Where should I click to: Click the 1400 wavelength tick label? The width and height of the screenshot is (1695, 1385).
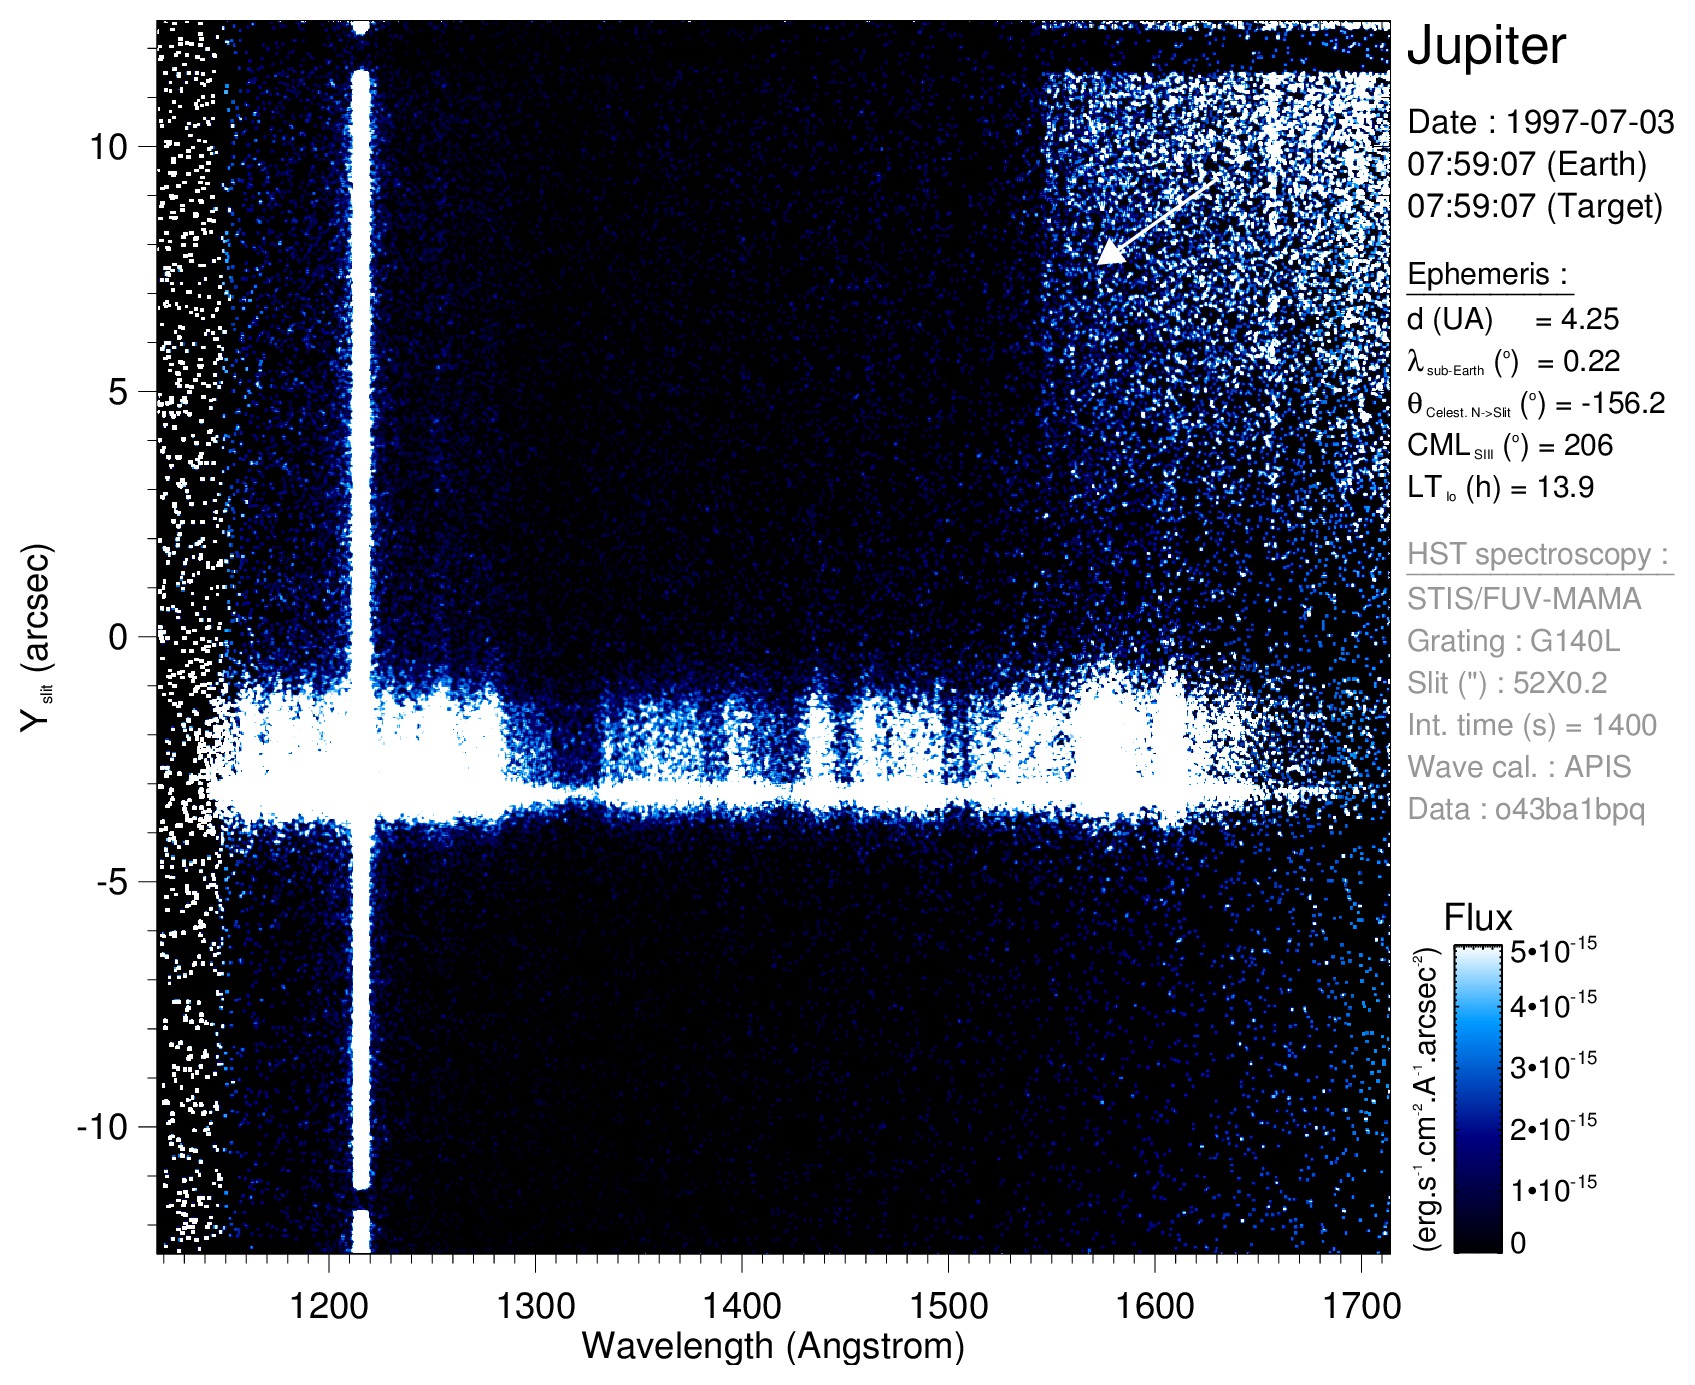coord(741,1305)
